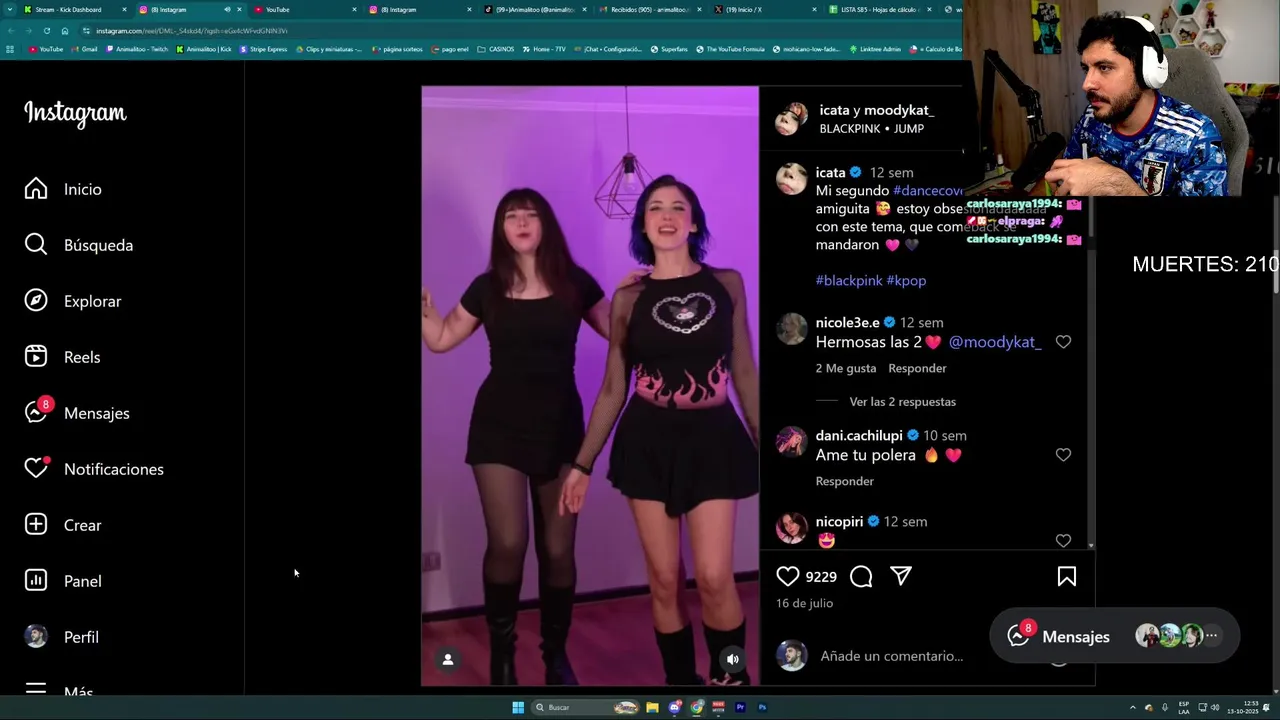Open icata's profile from caption
The width and height of the screenshot is (1280, 720).
pyautogui.click(x=830, y=173)
